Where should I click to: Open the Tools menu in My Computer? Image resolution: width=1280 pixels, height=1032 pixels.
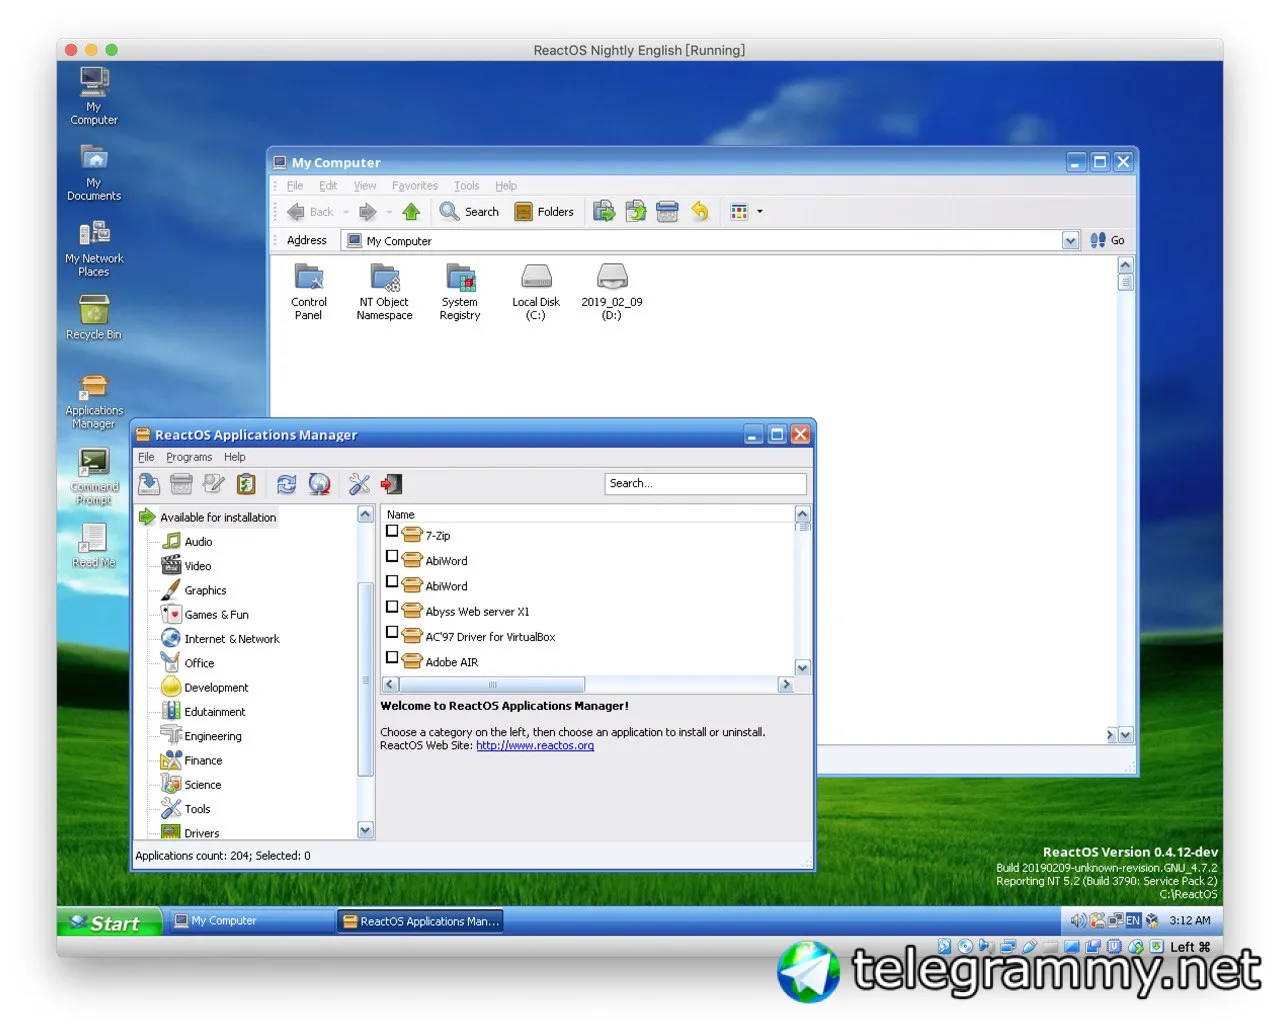467,186
